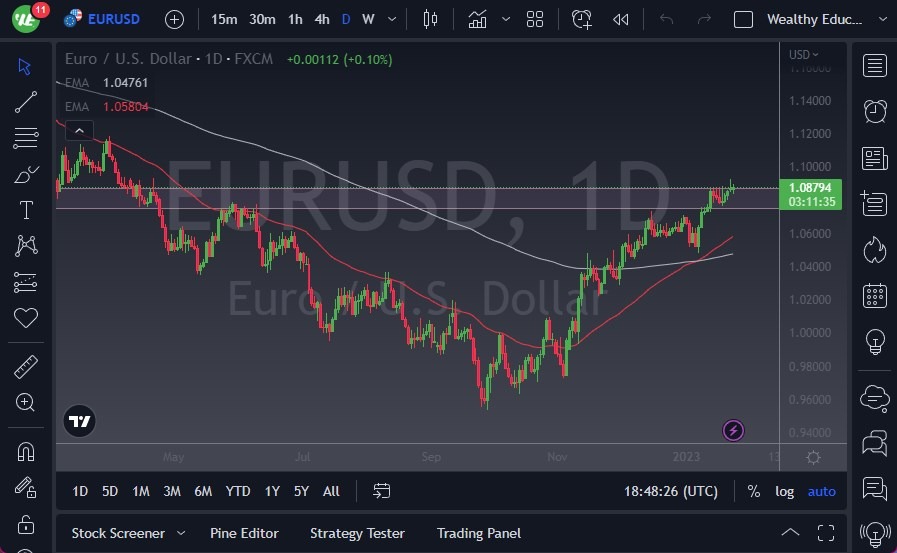897x553 pixels.
Task: Select the weekly W timeframe
Action: pyautogui.click(x=368, y=19)
